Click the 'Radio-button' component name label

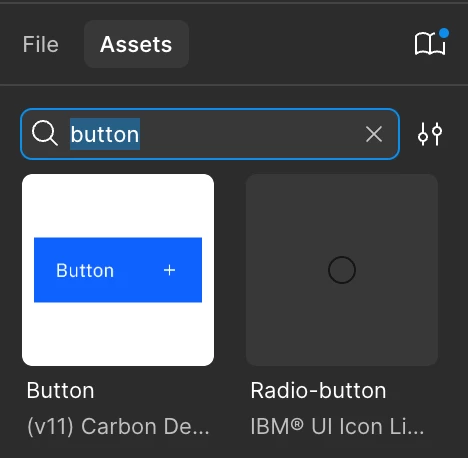coord(318,390)
